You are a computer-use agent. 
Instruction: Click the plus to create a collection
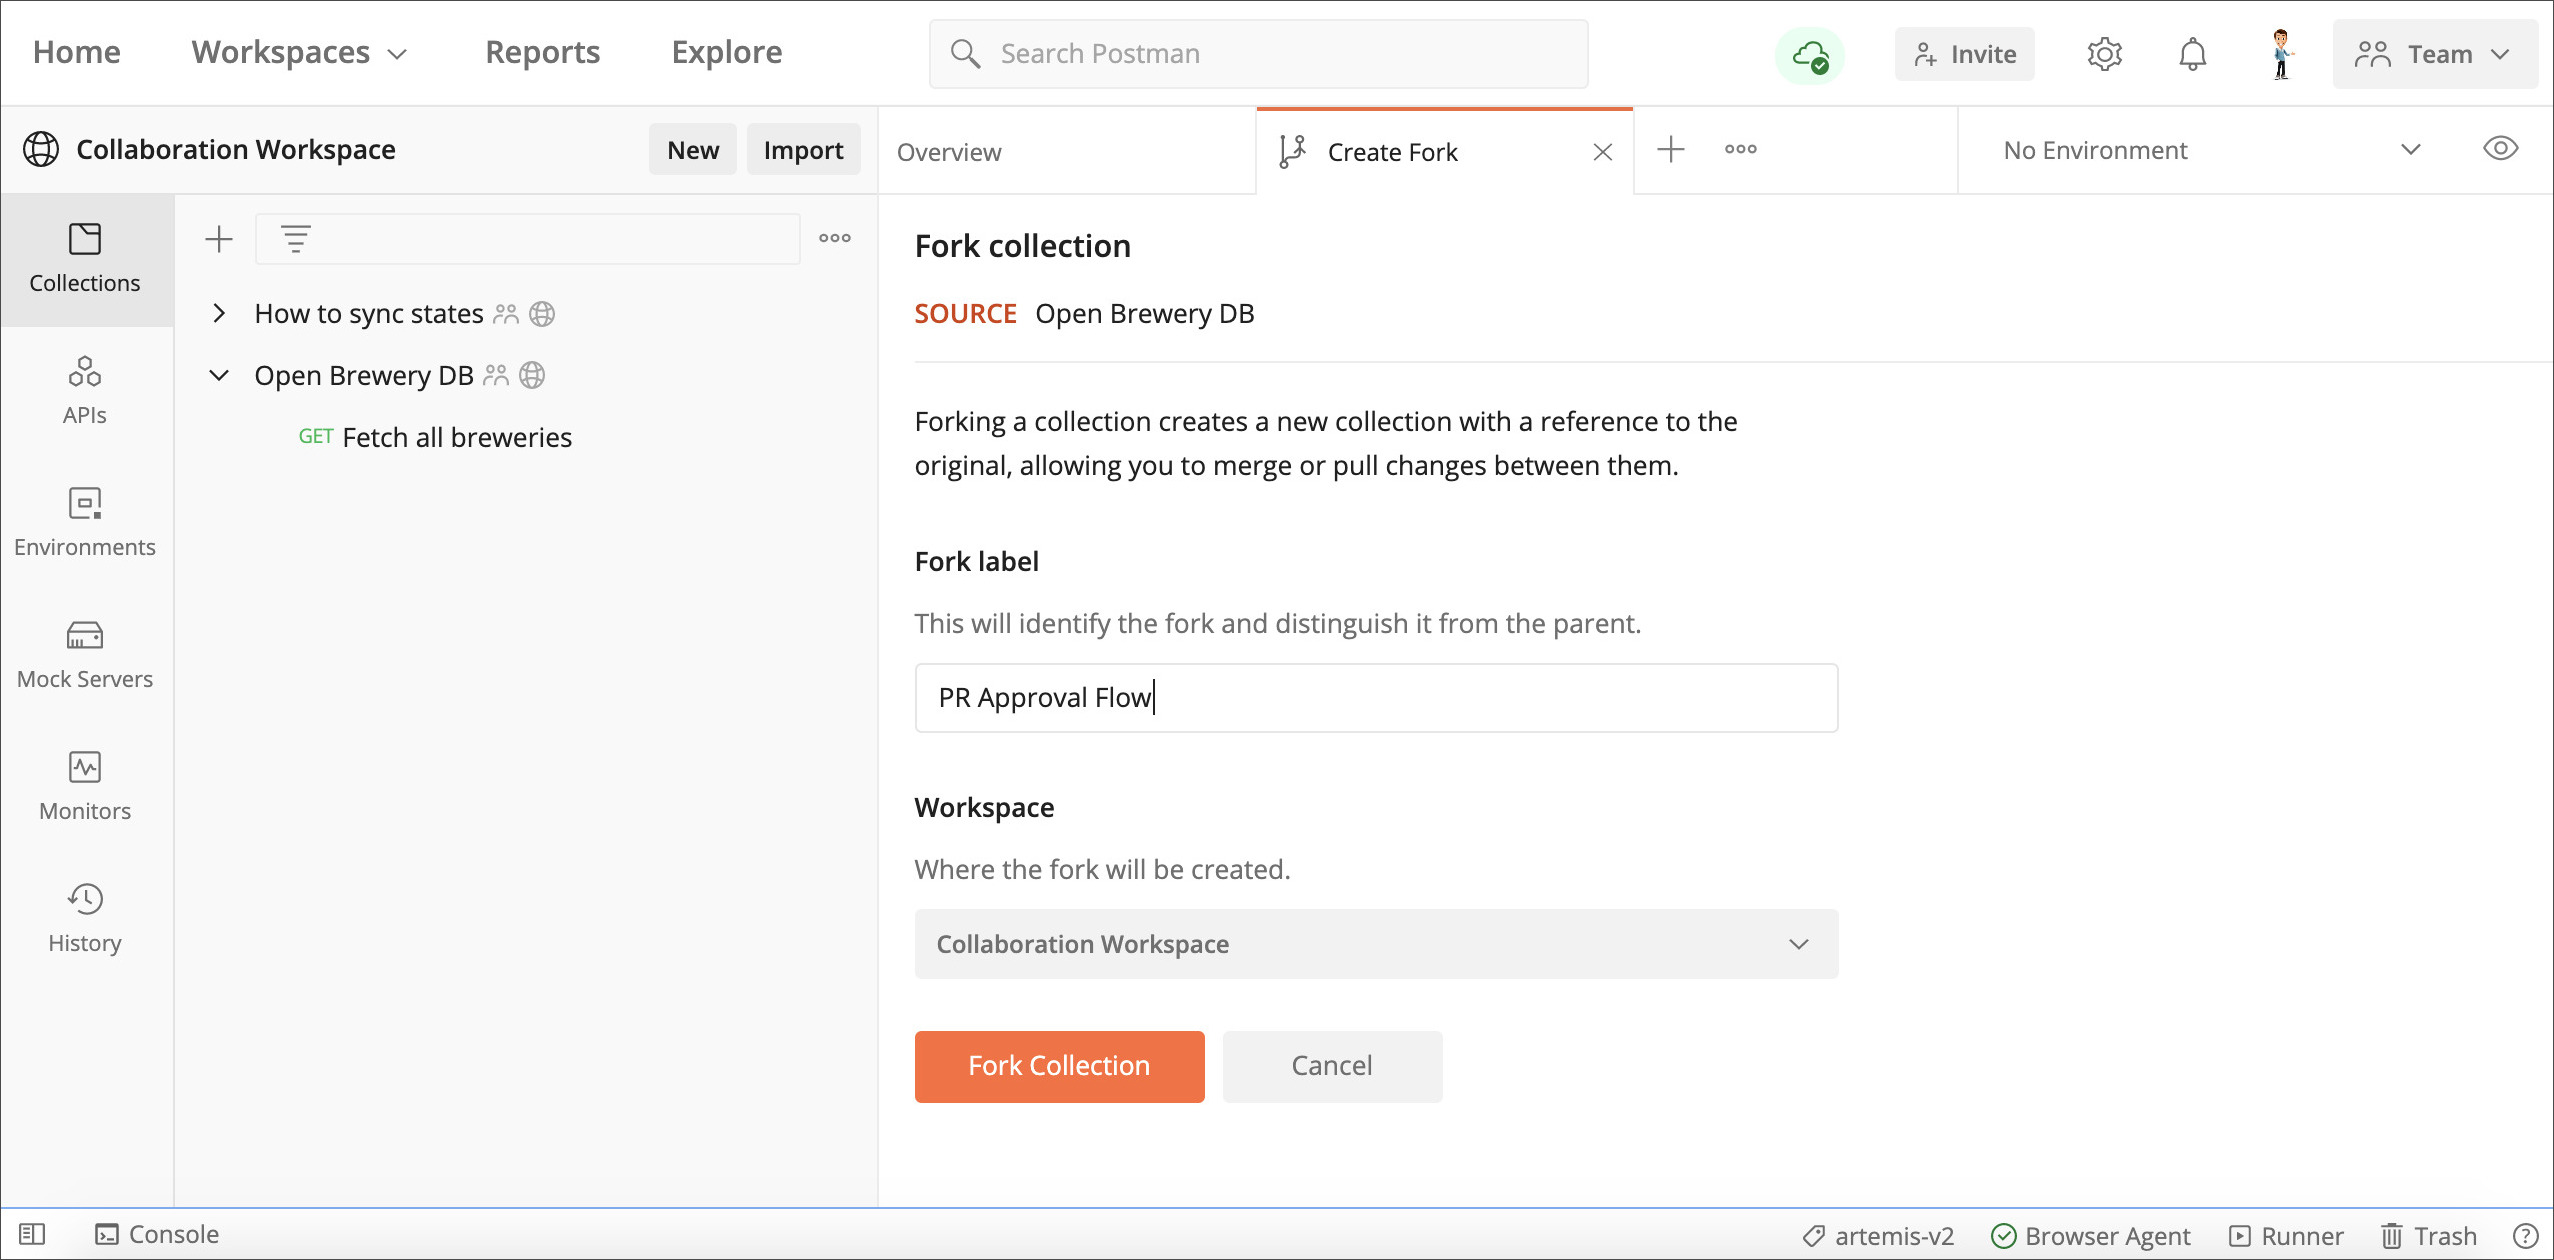pyautogui.click(x=218, y=239)
